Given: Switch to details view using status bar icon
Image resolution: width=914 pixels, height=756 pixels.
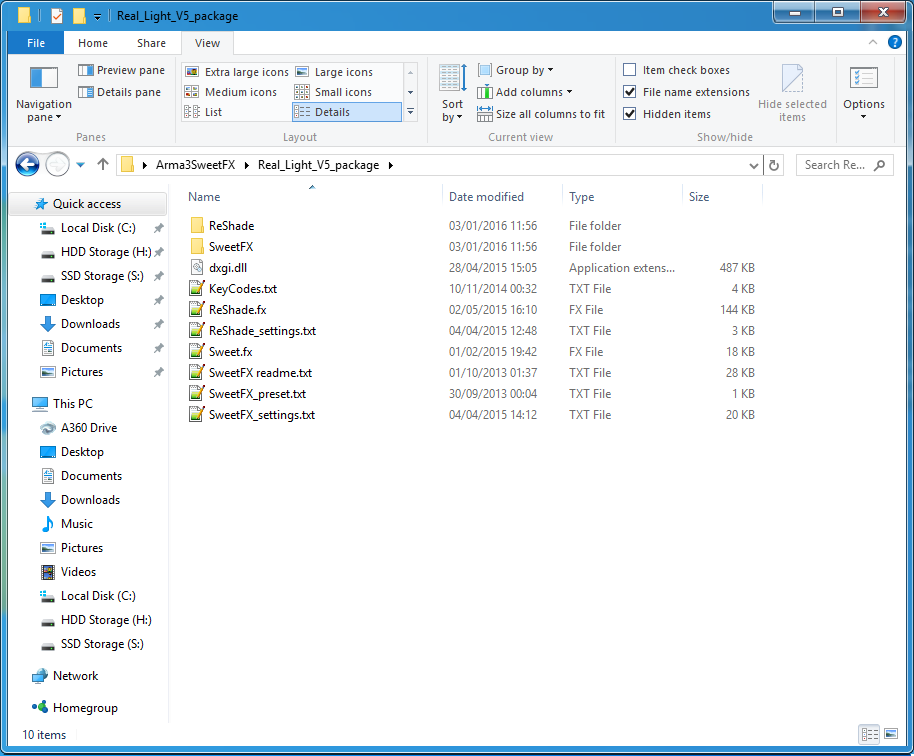Looking at the screenshot, I should 870,734.
